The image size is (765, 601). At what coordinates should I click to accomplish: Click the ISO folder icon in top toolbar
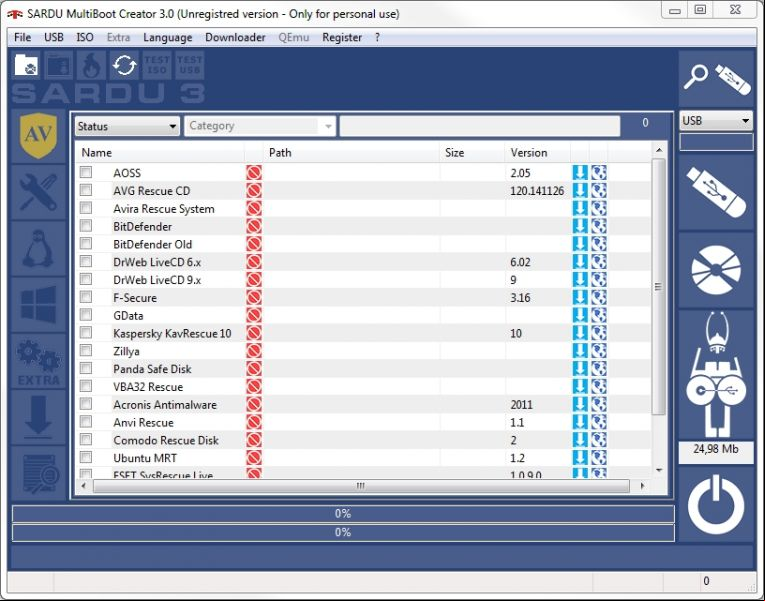coord(26,65)
